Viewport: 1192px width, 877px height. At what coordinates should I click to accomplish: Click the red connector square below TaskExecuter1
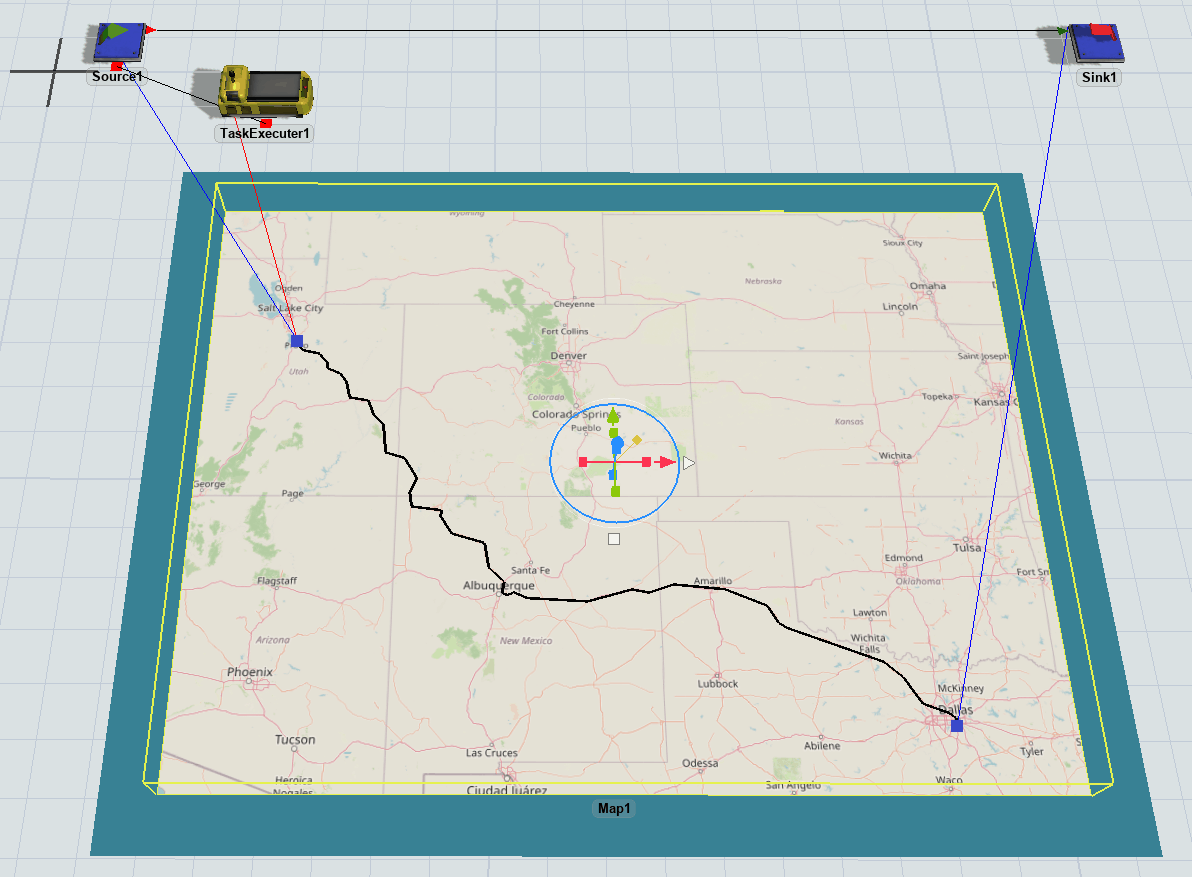[267, 122]
